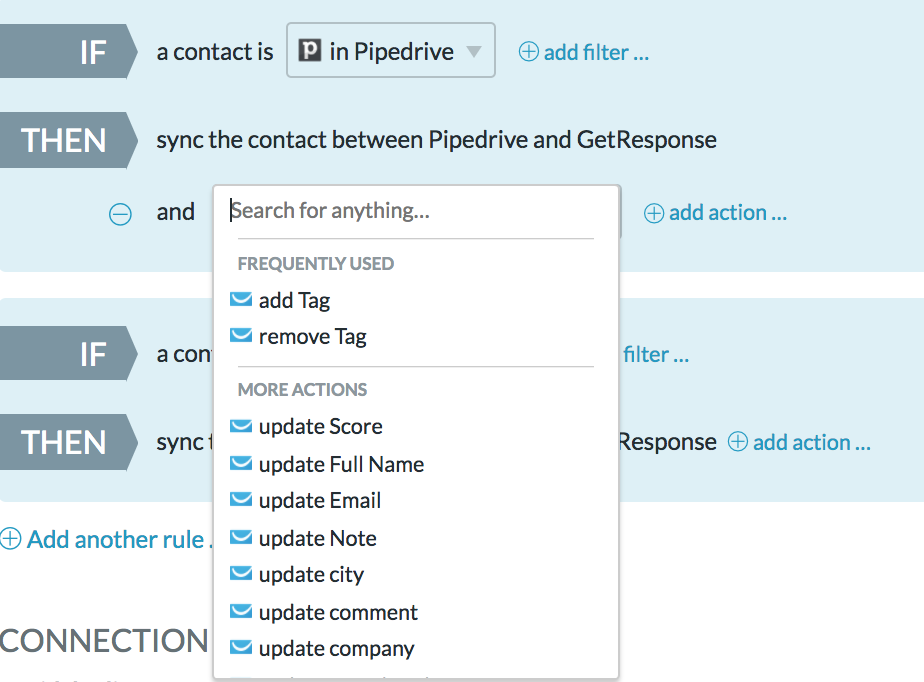
Task: Click envelope icon beside update comment
Action: point(240,611)
